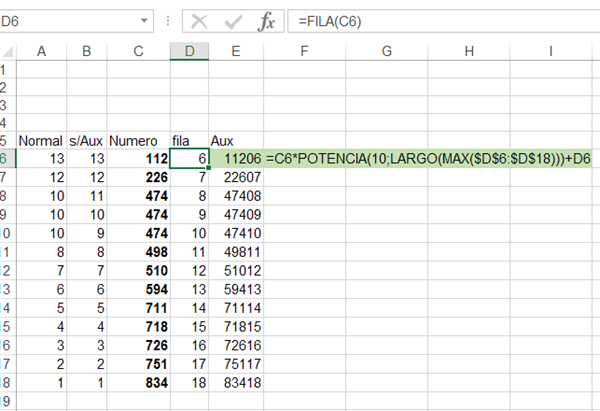The height and width of the screenshot is (411, 600).
Task: Click the formula bar containing =FILA(C6)
Action: click(440, 22)
